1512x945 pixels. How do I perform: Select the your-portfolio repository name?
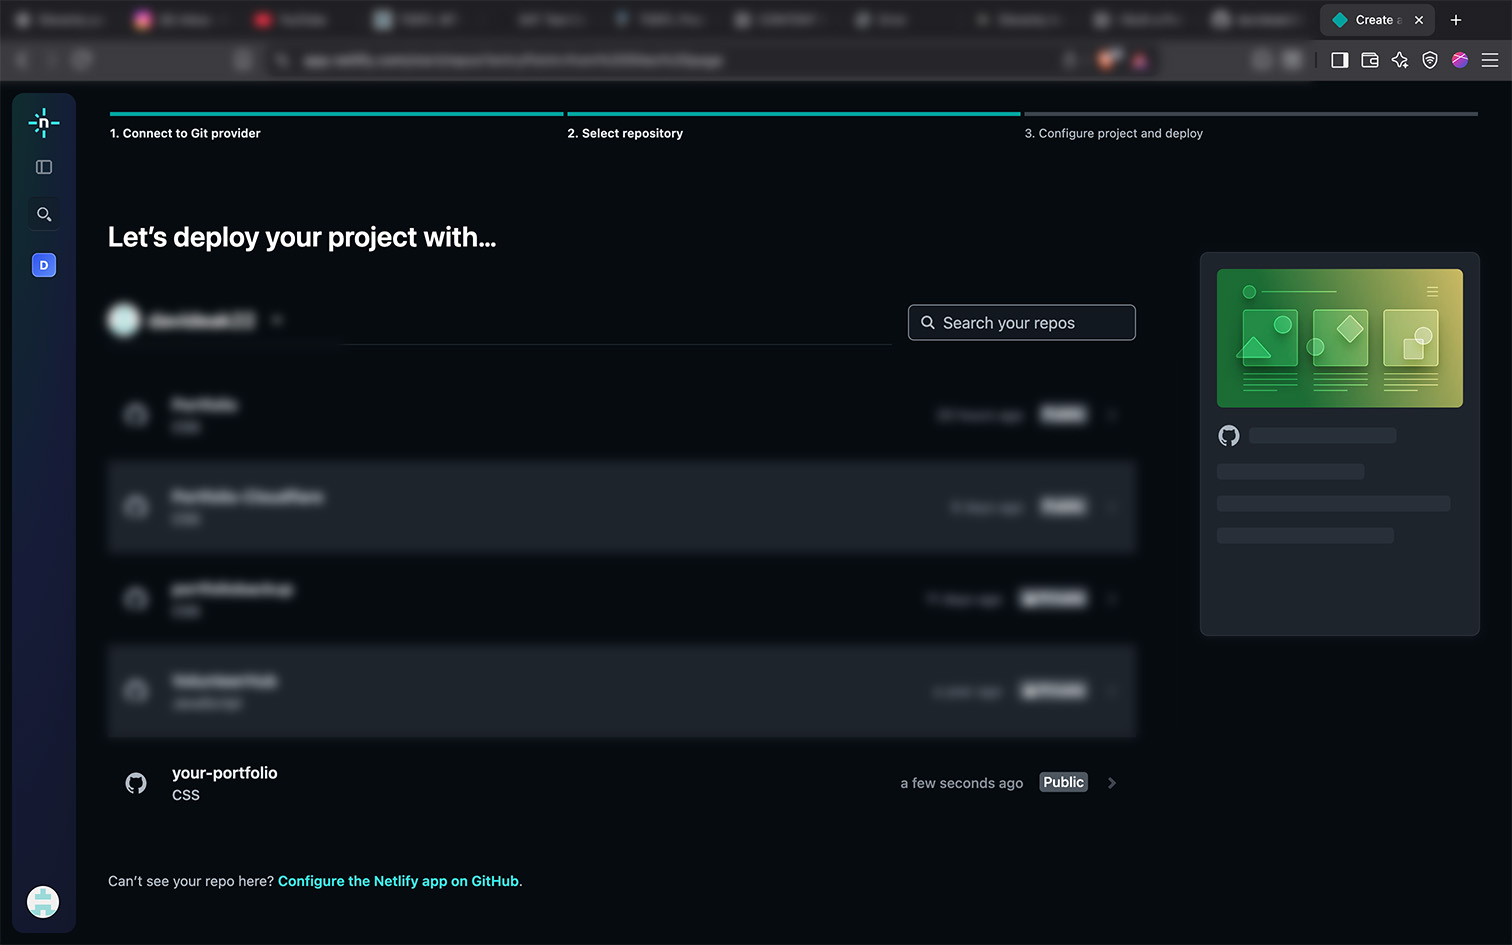[x=225, y=773]
